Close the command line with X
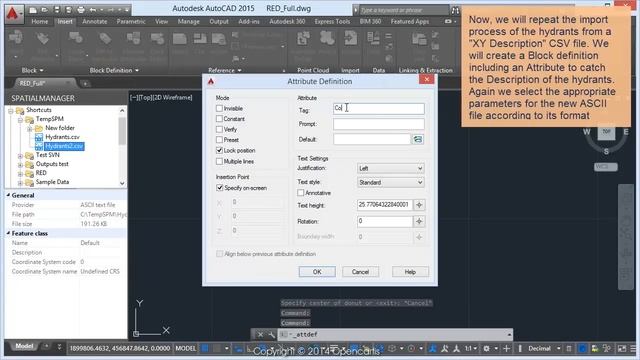Viewport: 640px width, 360px height. (x=260, y=335)
